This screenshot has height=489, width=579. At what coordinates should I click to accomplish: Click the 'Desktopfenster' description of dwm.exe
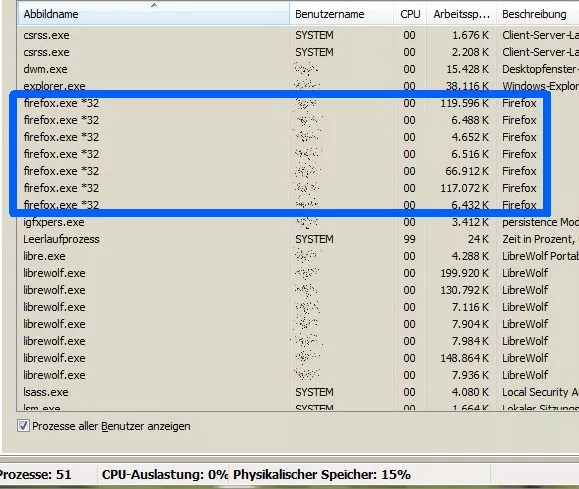540,69
